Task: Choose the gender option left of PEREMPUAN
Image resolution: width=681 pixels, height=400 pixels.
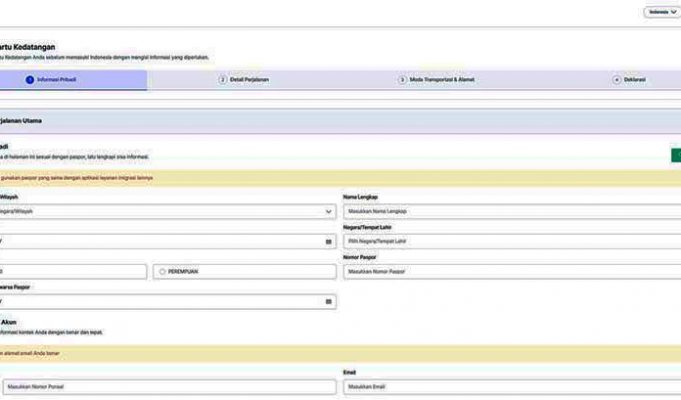Action: pyautogui.click(x=70, y=271)
